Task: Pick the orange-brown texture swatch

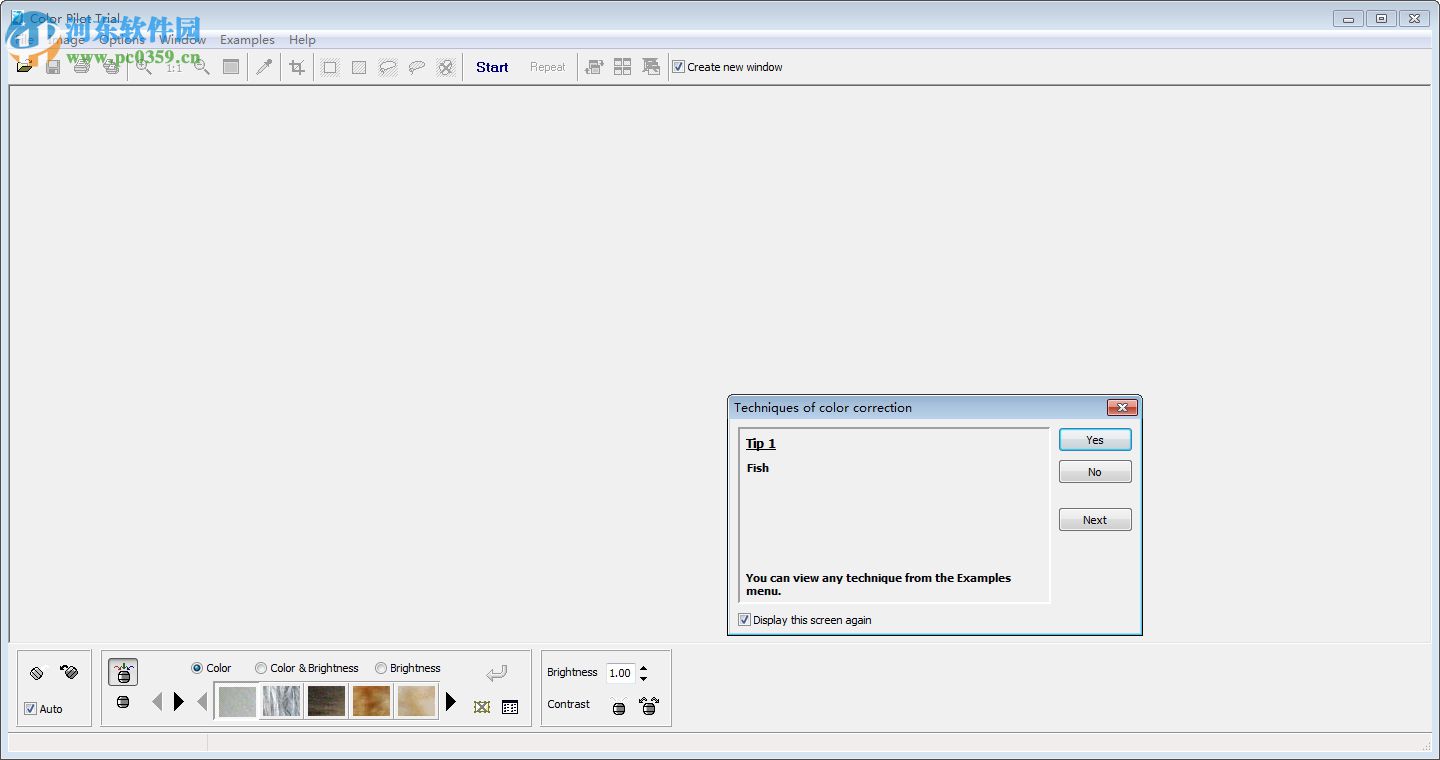Action: 371,701
